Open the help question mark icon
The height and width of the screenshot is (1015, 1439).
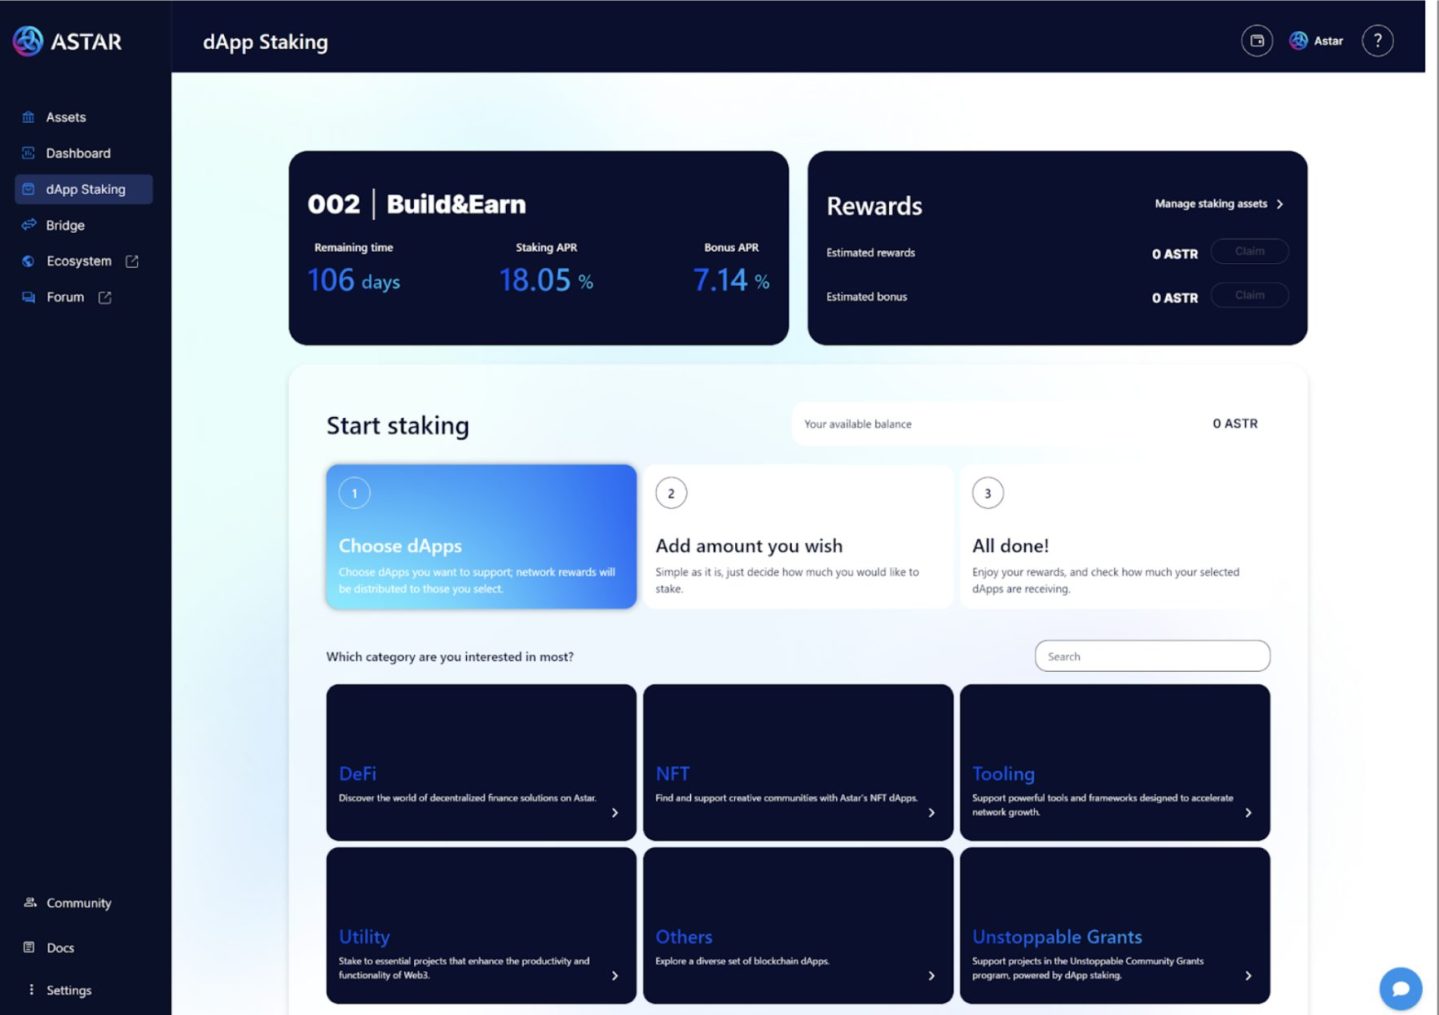click(1378, 41)
